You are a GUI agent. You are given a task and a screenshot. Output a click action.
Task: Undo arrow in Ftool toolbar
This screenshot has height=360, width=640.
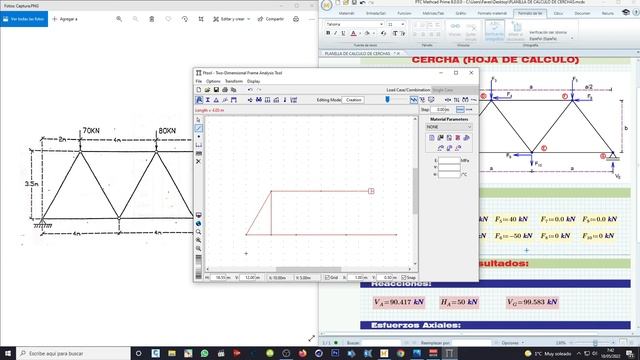click(x=250, y=90)
